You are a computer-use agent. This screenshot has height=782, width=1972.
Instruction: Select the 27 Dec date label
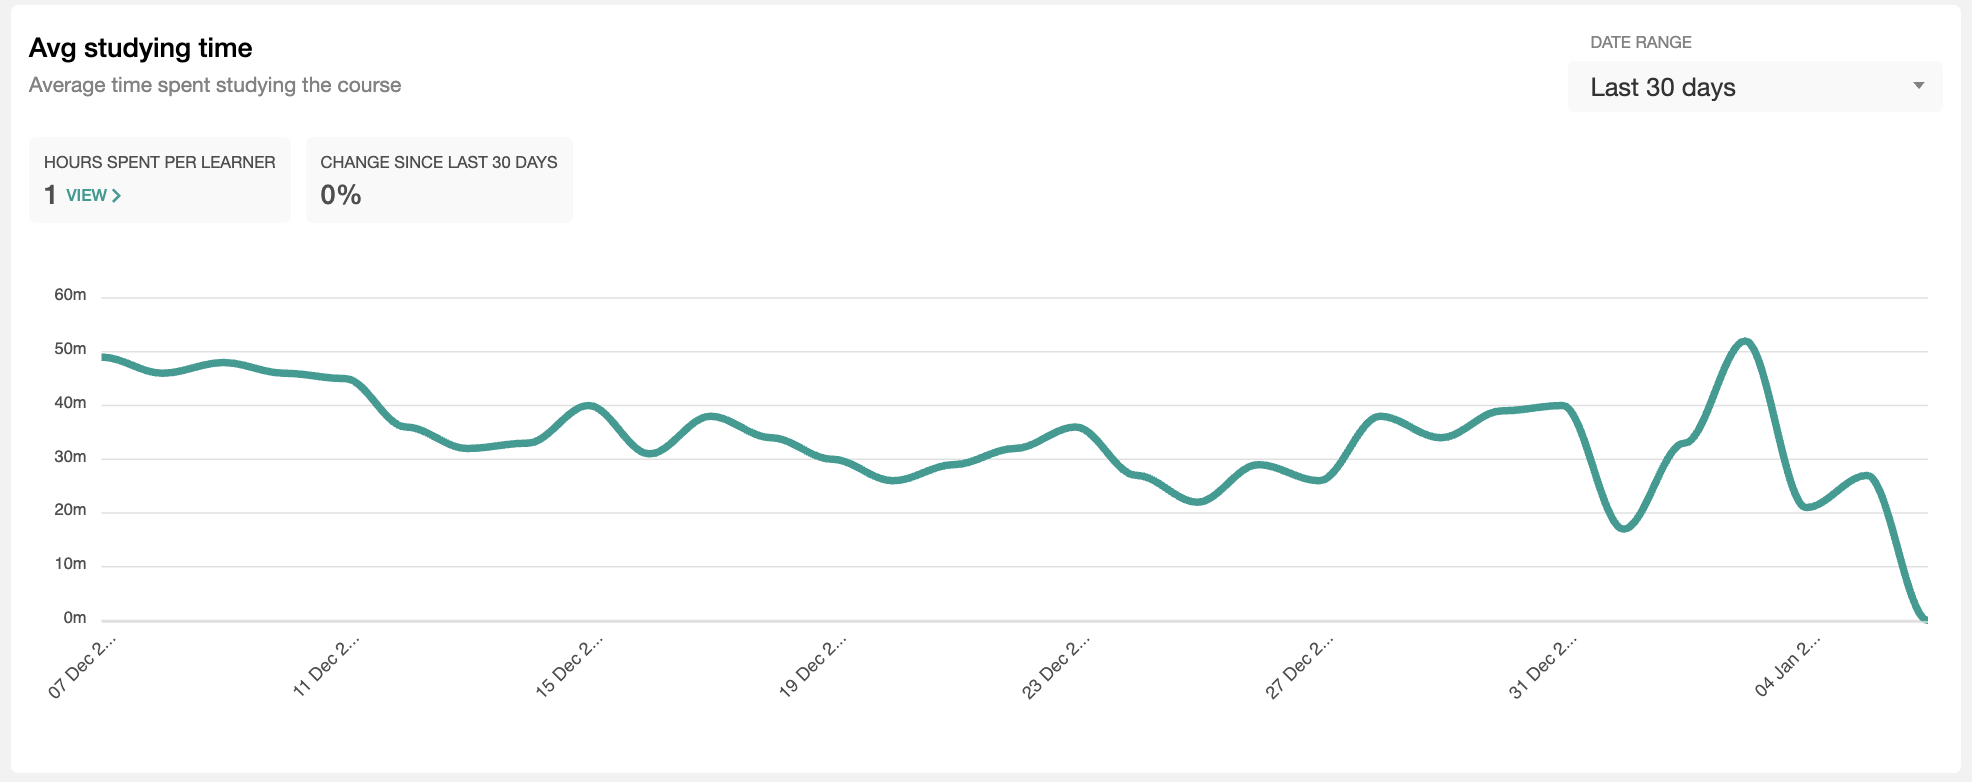coord(1299,665)
